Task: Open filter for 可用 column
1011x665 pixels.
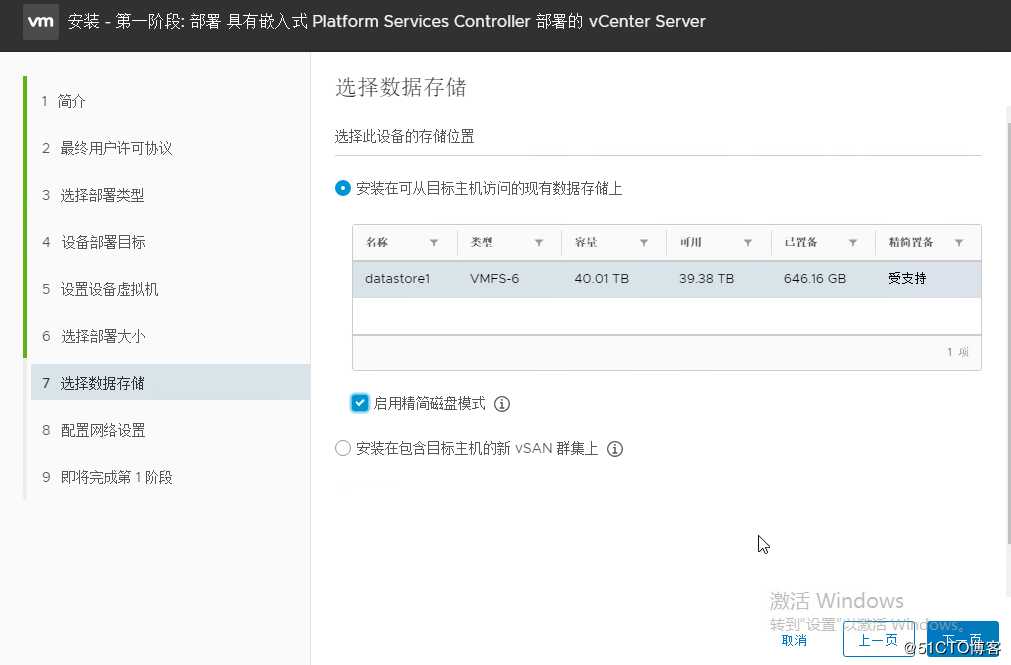Action: [x=748, y=243]
